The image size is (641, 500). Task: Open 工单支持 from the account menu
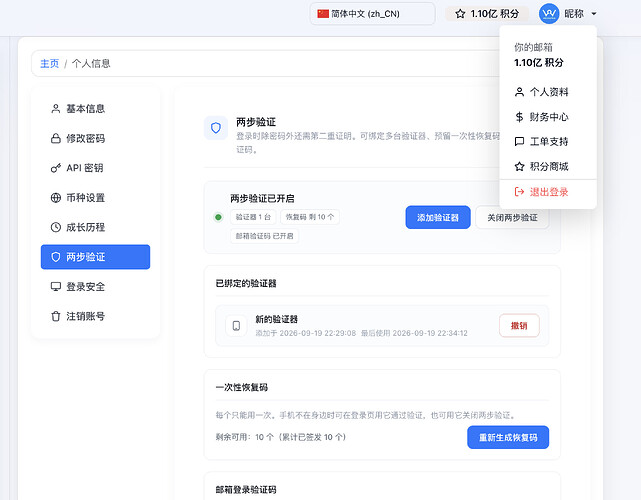click(548, 142)
